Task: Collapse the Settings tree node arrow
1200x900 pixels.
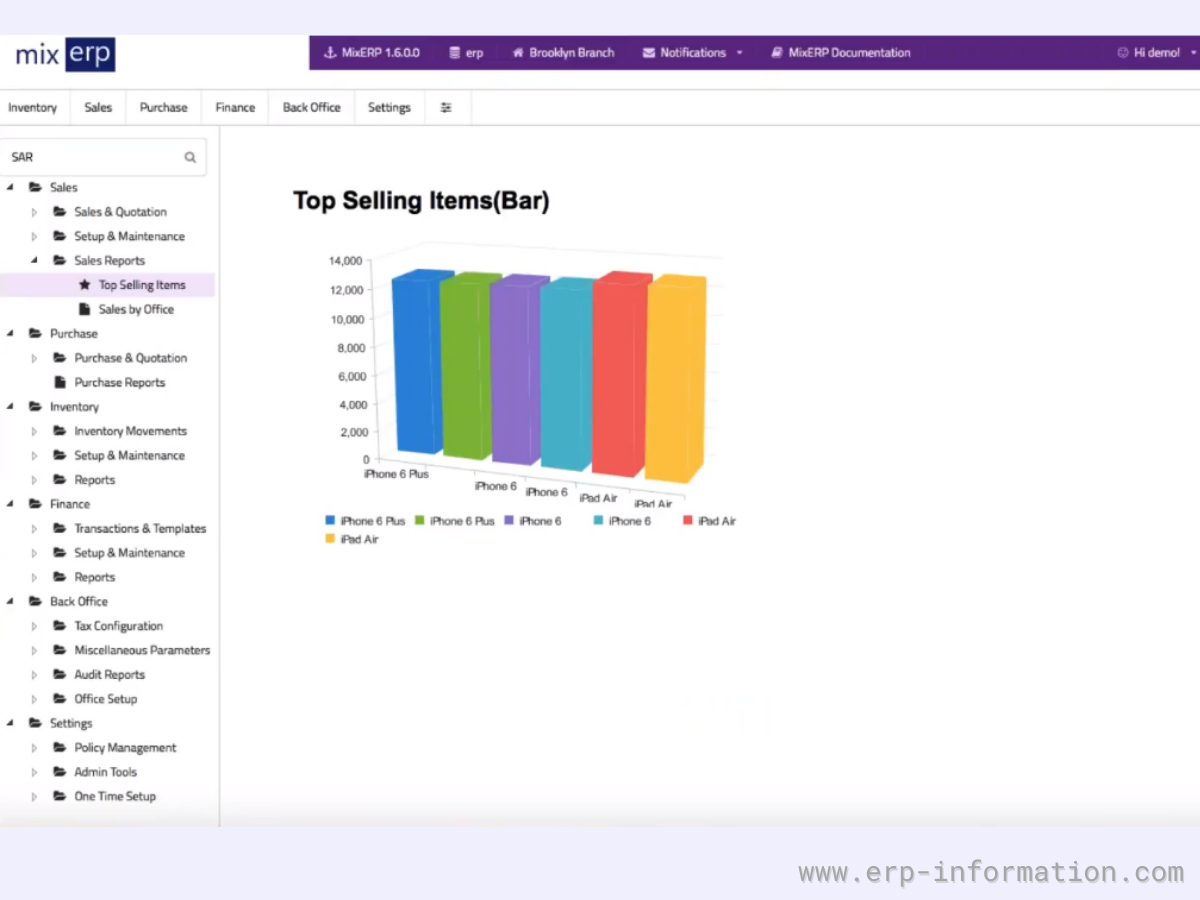Action: pos(10,723)
